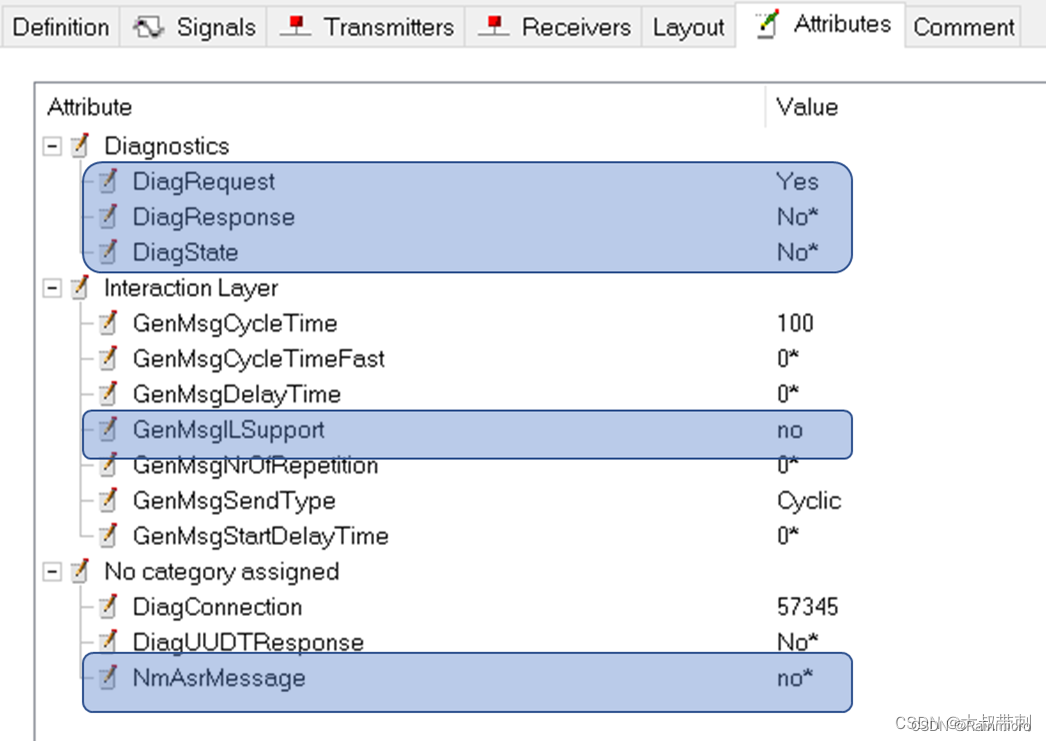Open the Comment tab
The image size is (1046, 741).
963,27
